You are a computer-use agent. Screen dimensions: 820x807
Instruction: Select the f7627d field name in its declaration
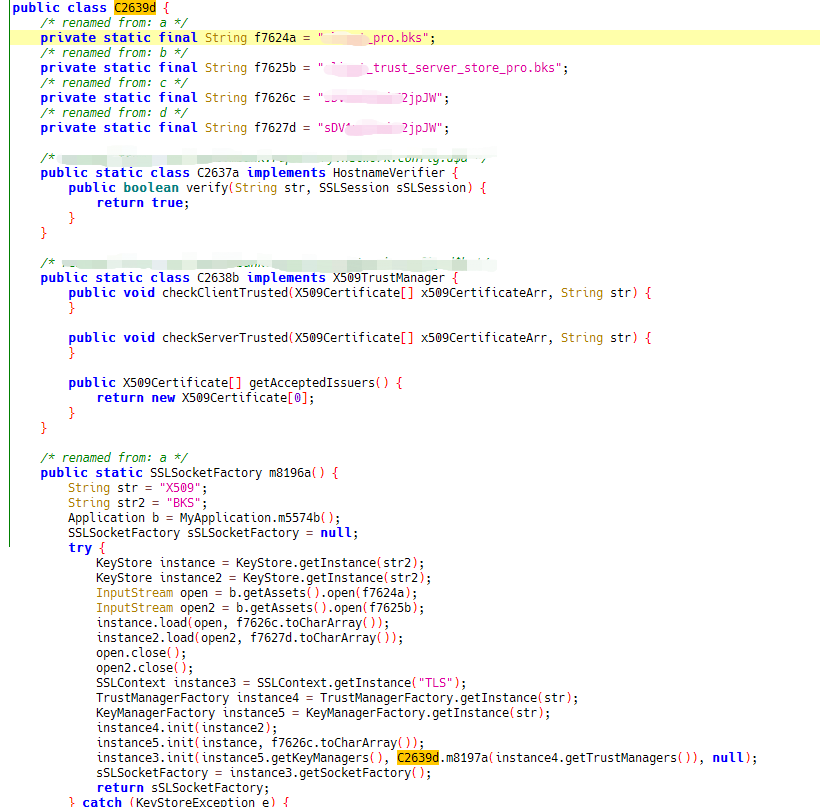pyautogui.click(x=275, y=128)
